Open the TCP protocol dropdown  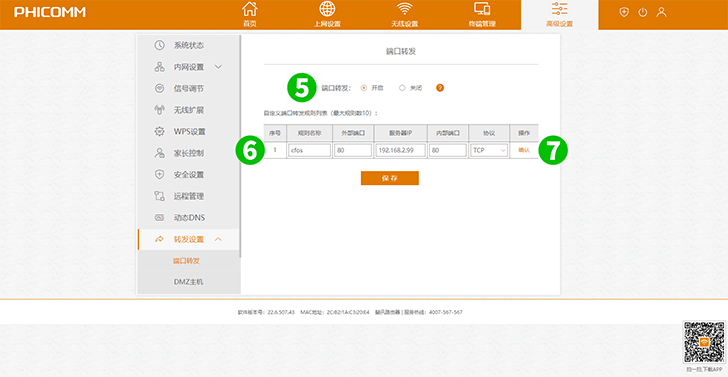point(489,150)
